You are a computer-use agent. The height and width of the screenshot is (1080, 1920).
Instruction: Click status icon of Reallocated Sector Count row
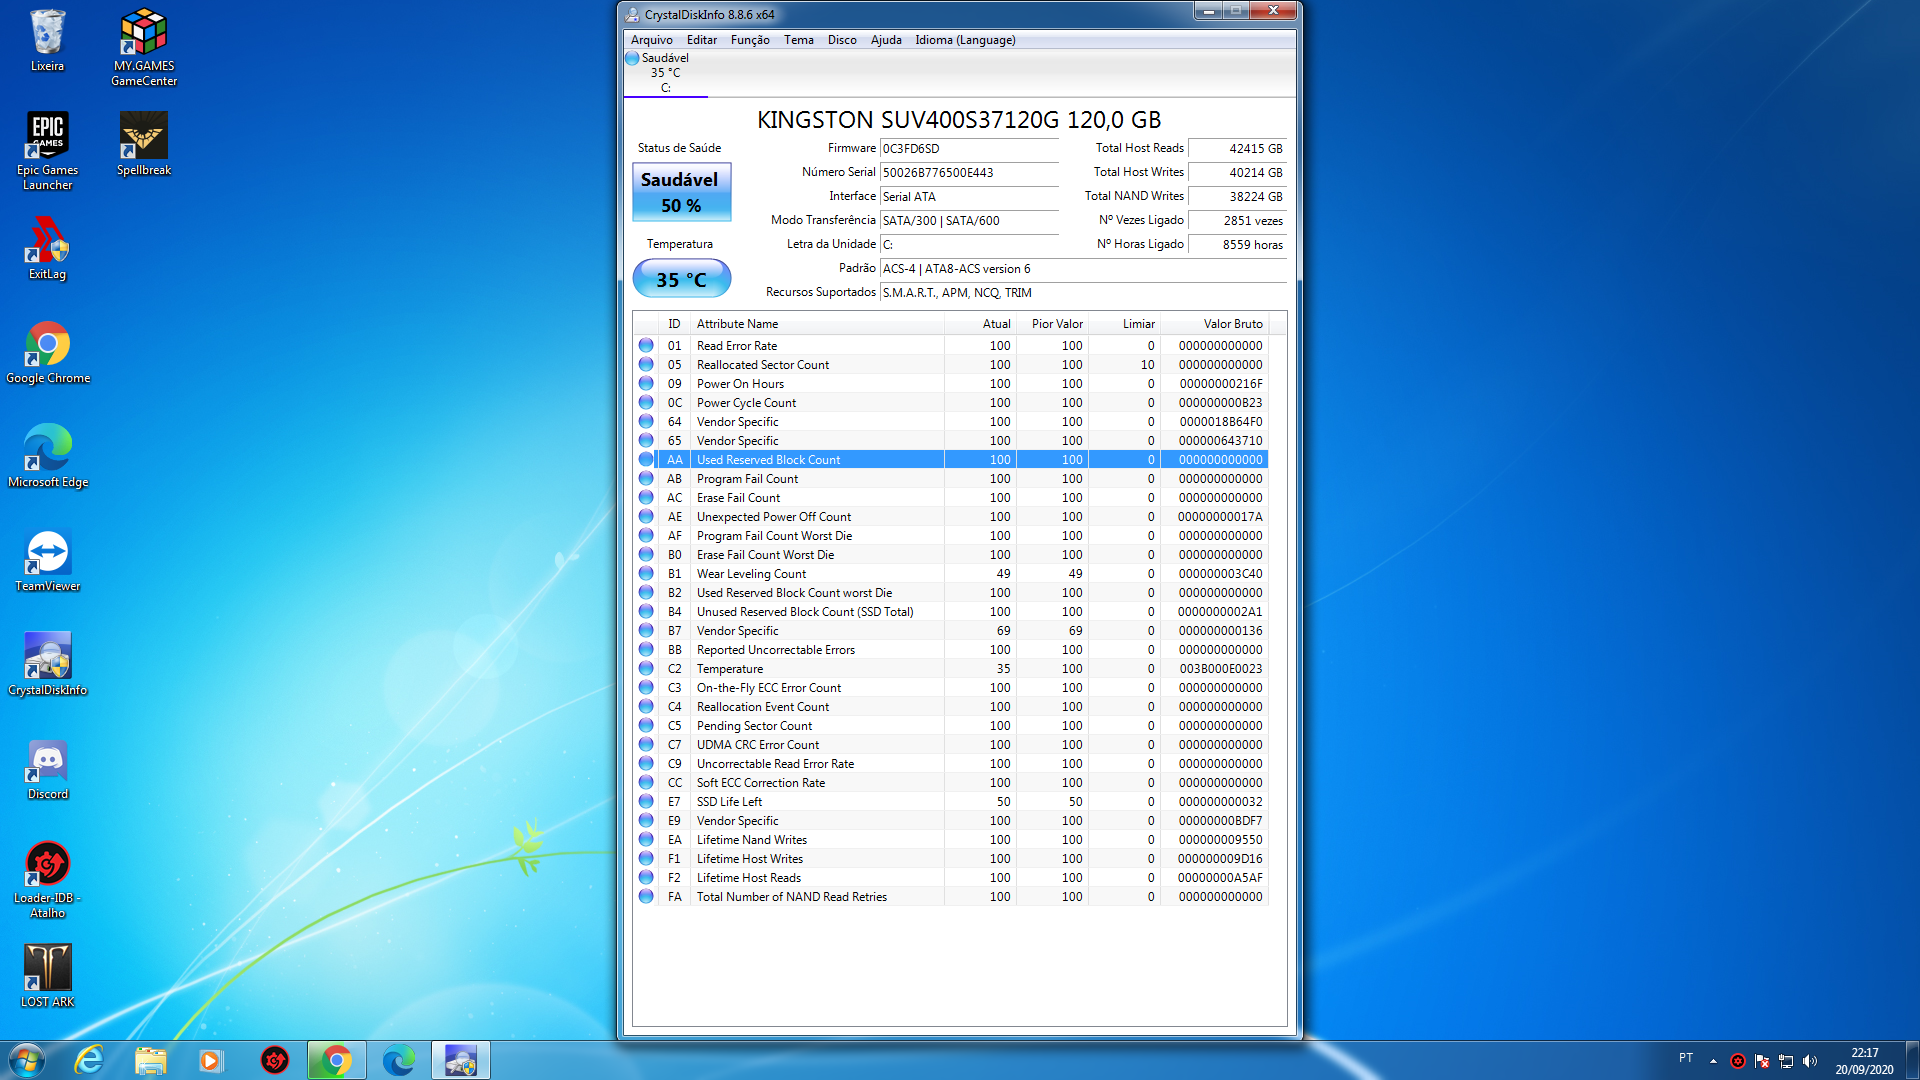click(x=646, y=364)
